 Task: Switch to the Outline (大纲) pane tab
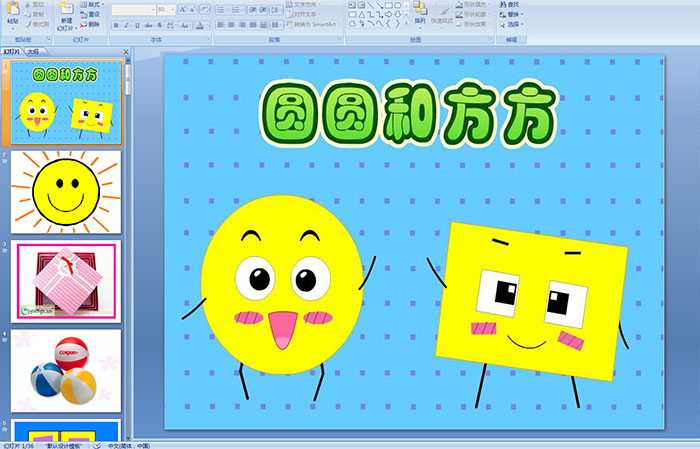point(33,52)
